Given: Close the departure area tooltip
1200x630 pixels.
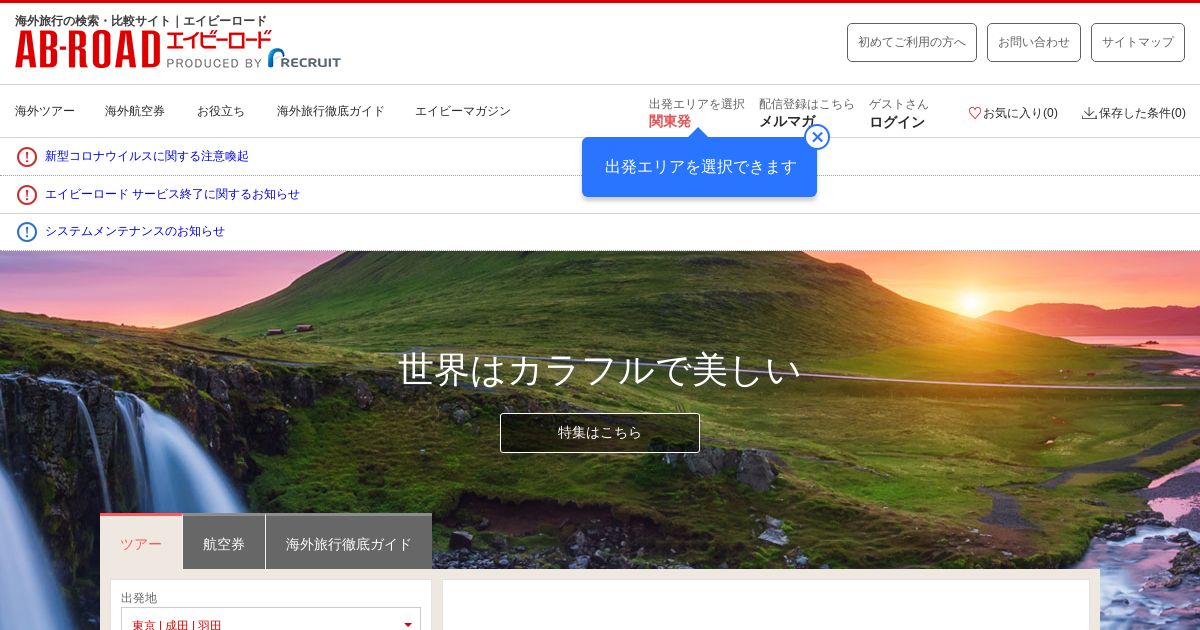Looking at the screenshot, I should (x=817, y=137).
